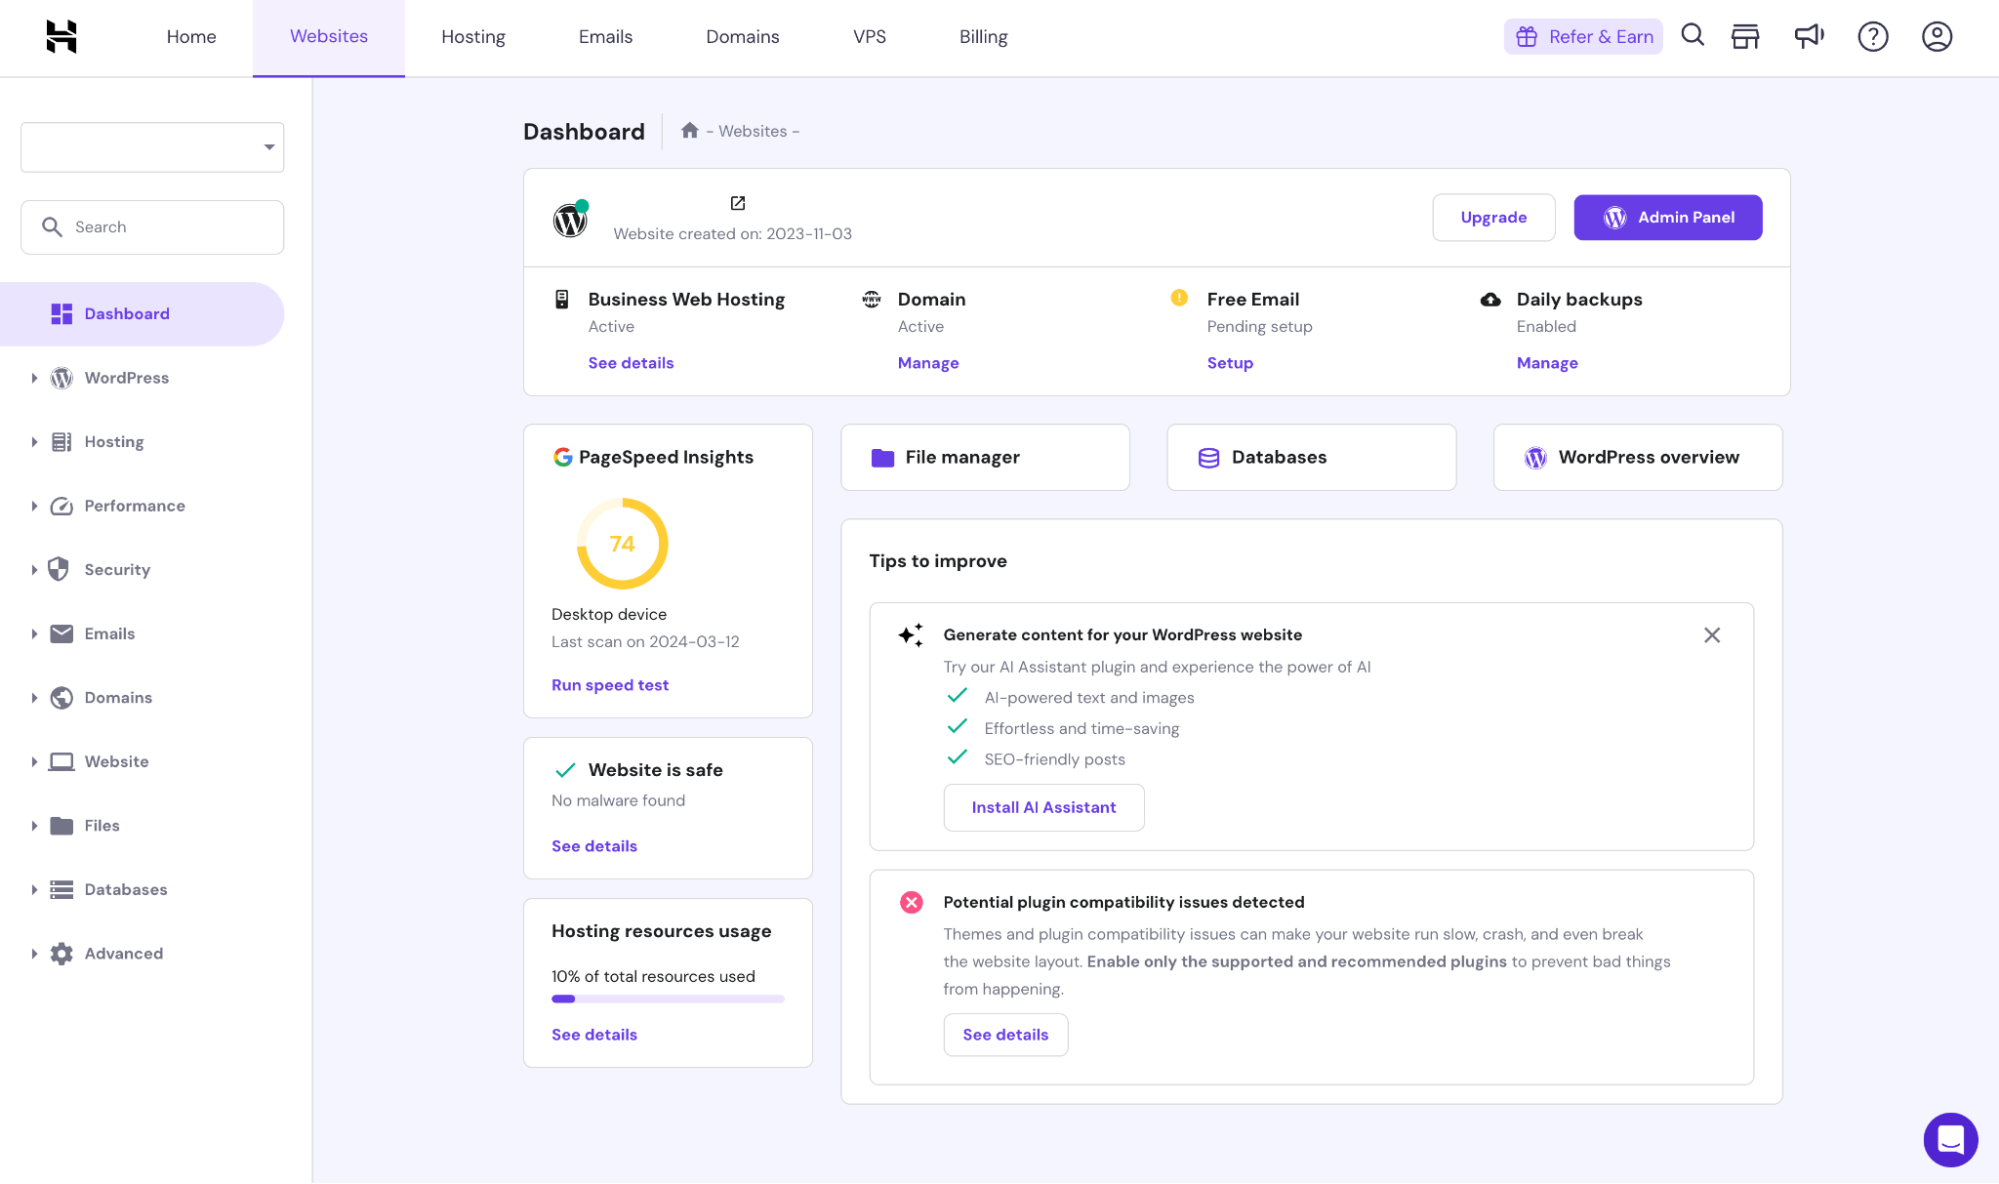Click the hosting resources usage bar

pos(667,998)
